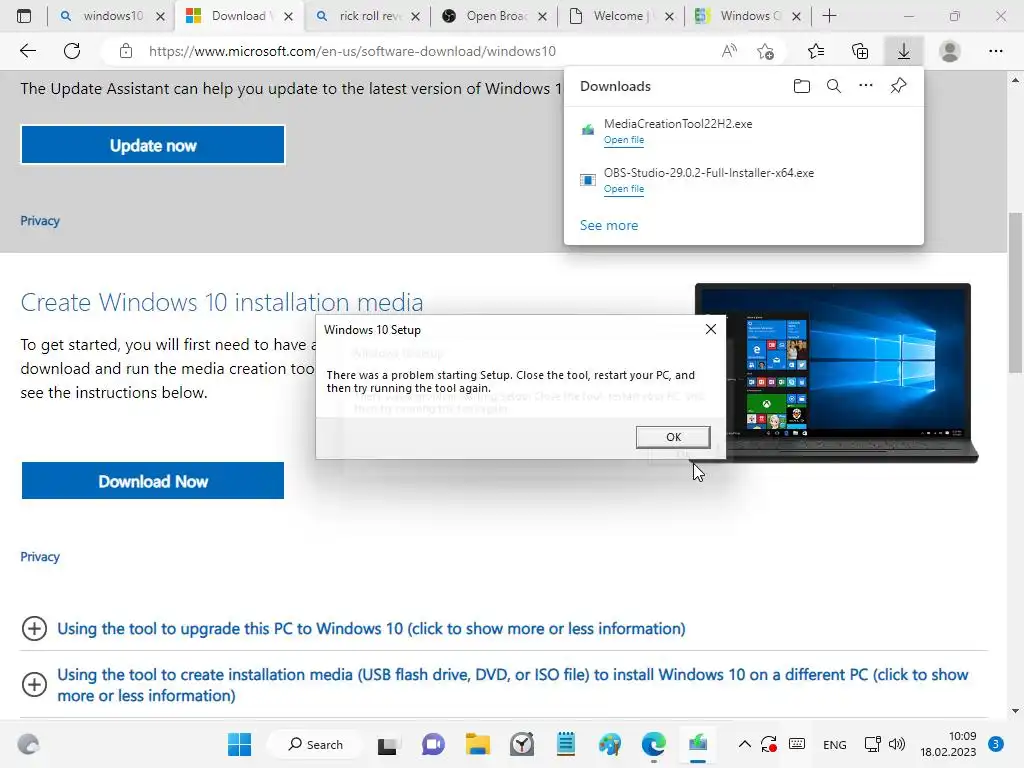
Task: Open Privacy link below Download Now
Action: click(x=40, y=556)
